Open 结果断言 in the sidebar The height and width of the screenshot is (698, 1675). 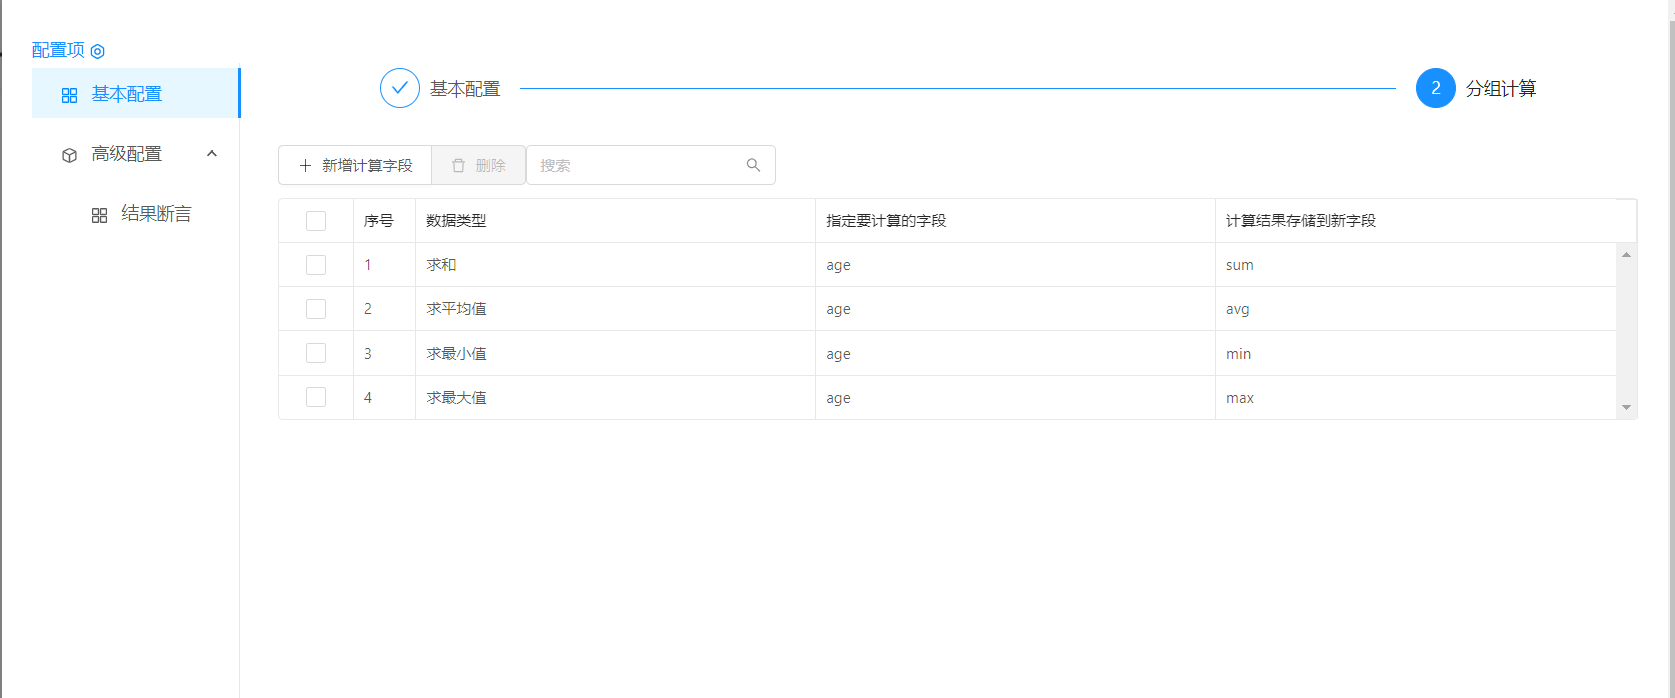(155, 214)
